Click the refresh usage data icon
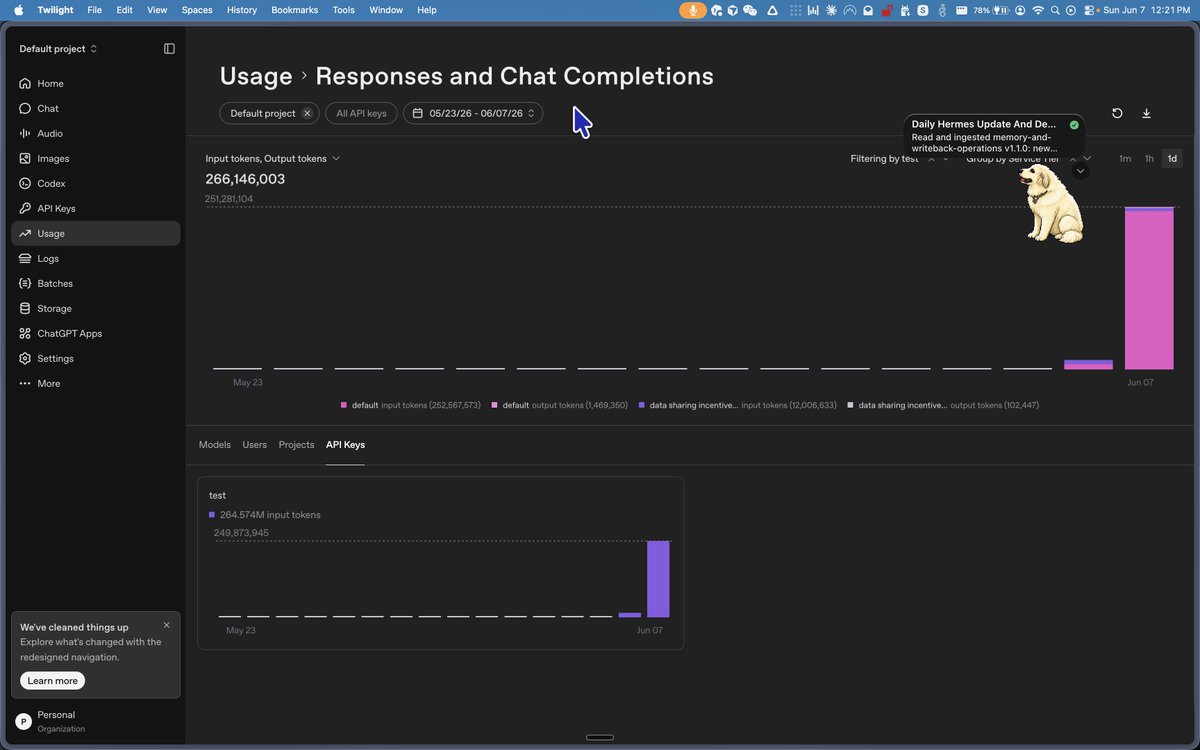This screenshot has height=750, width=1200. [x=1117, y=113]
